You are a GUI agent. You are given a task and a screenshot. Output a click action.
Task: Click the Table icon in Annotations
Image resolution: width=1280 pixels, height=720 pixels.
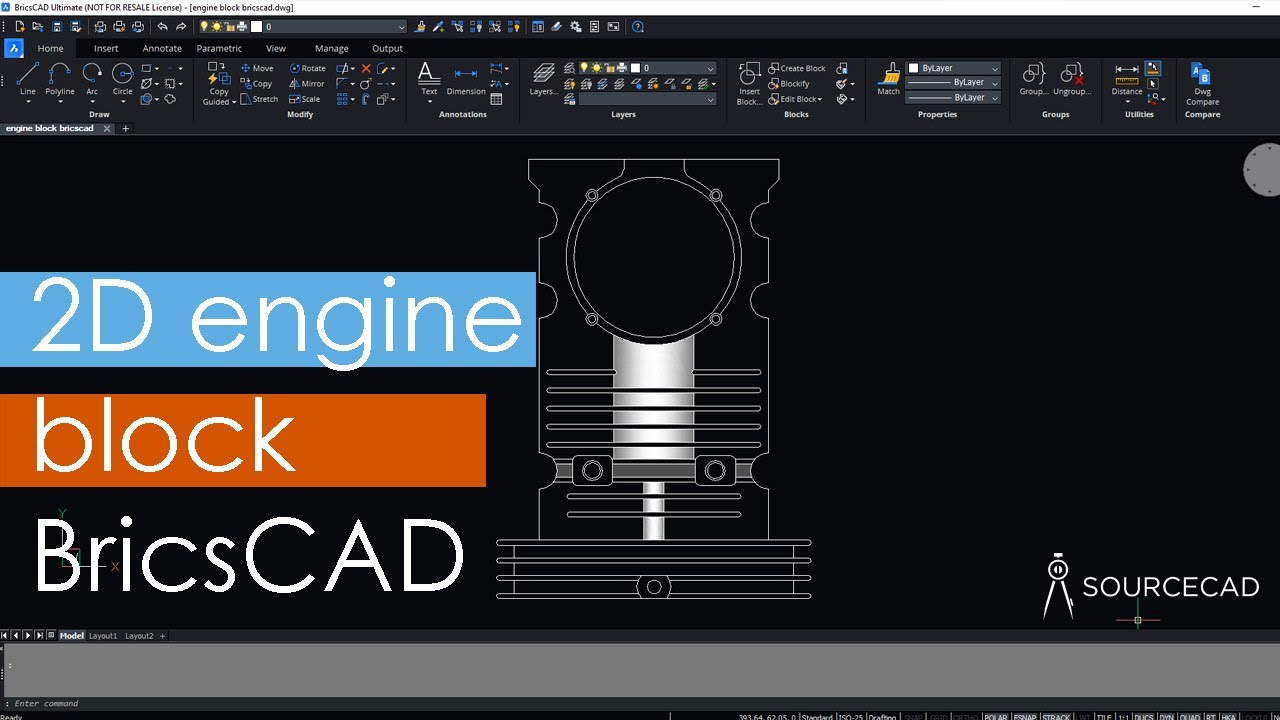496,99
